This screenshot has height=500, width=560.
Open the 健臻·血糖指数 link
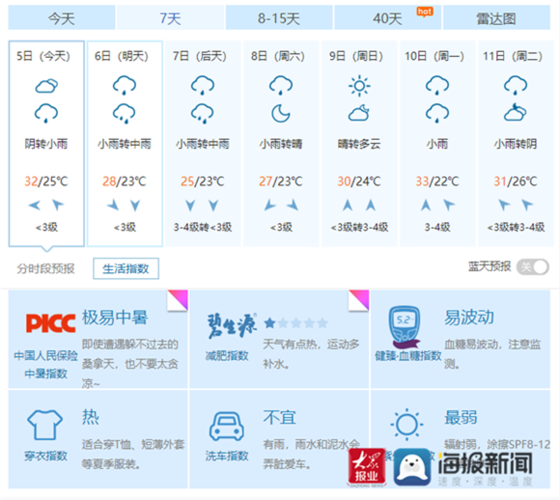pyautogui.click(x=408, y=355)
